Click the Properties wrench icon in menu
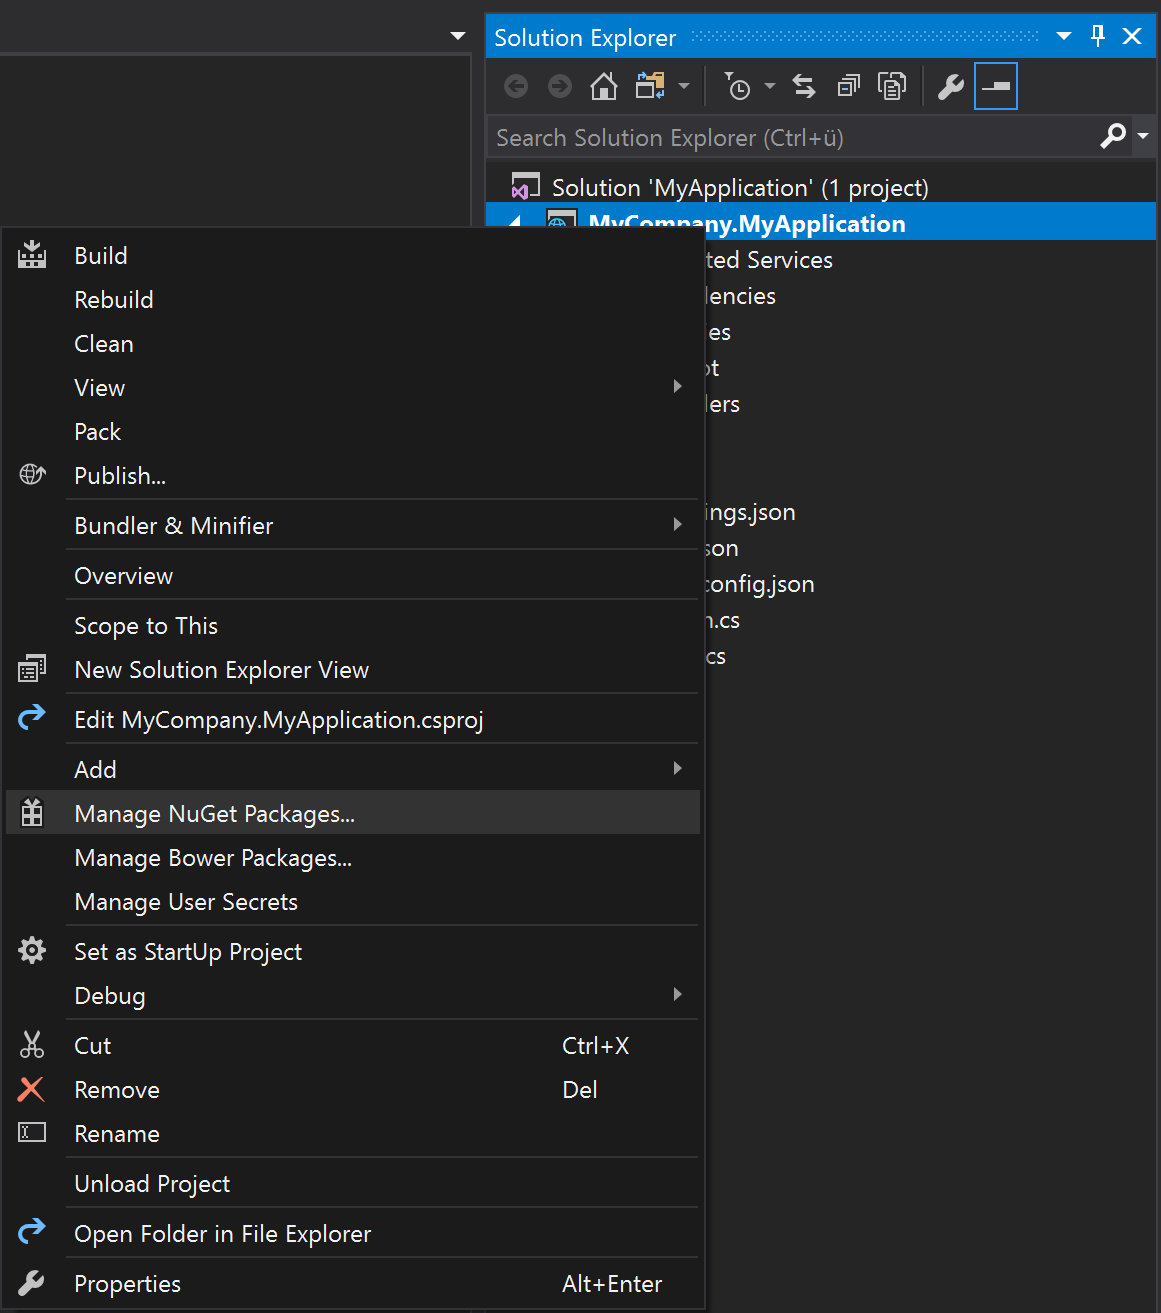Image resolution: width=1161 pixels, height=1313 pixels. [x=32, y=1282]
